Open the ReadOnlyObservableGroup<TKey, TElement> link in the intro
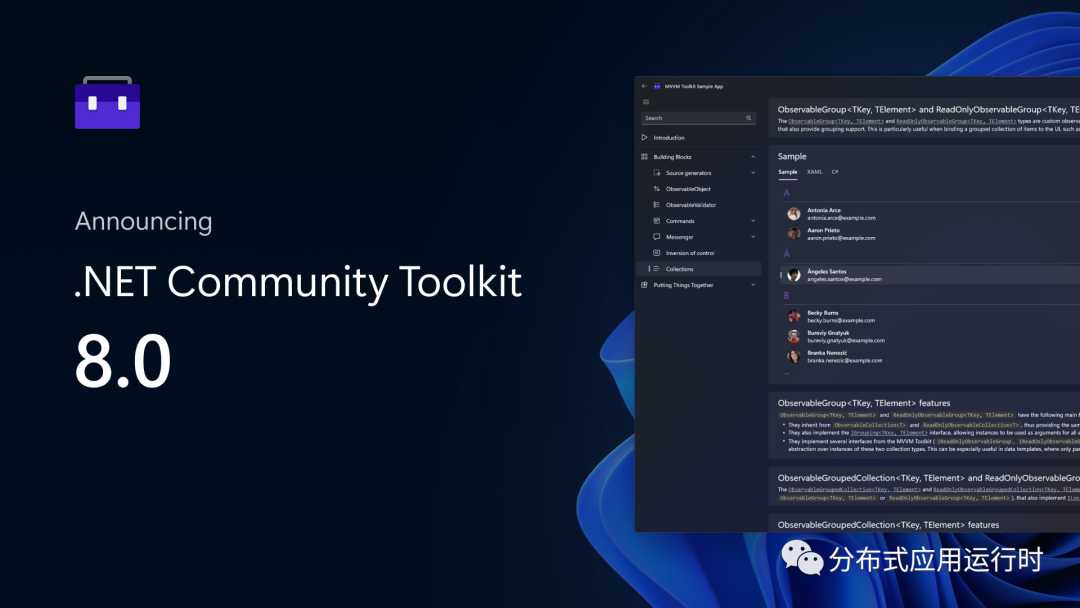Image resolution: width=1080 pixels, height=608 pixels. coord(956,121)
